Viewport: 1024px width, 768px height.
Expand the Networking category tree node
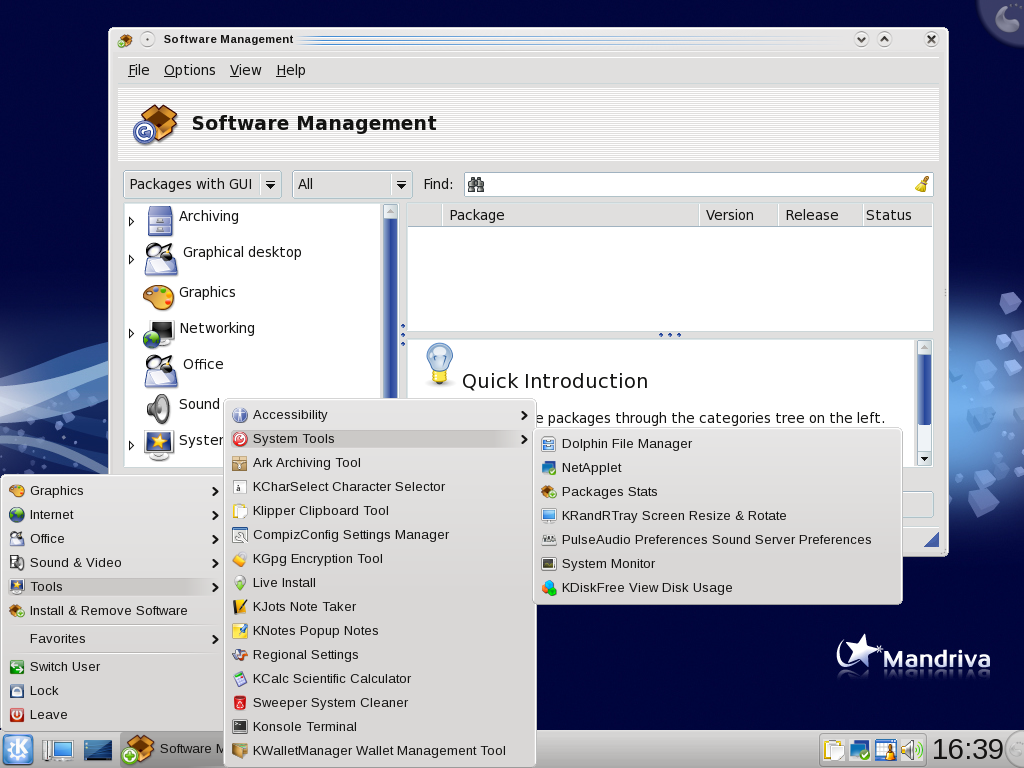[x=131, y=334]
